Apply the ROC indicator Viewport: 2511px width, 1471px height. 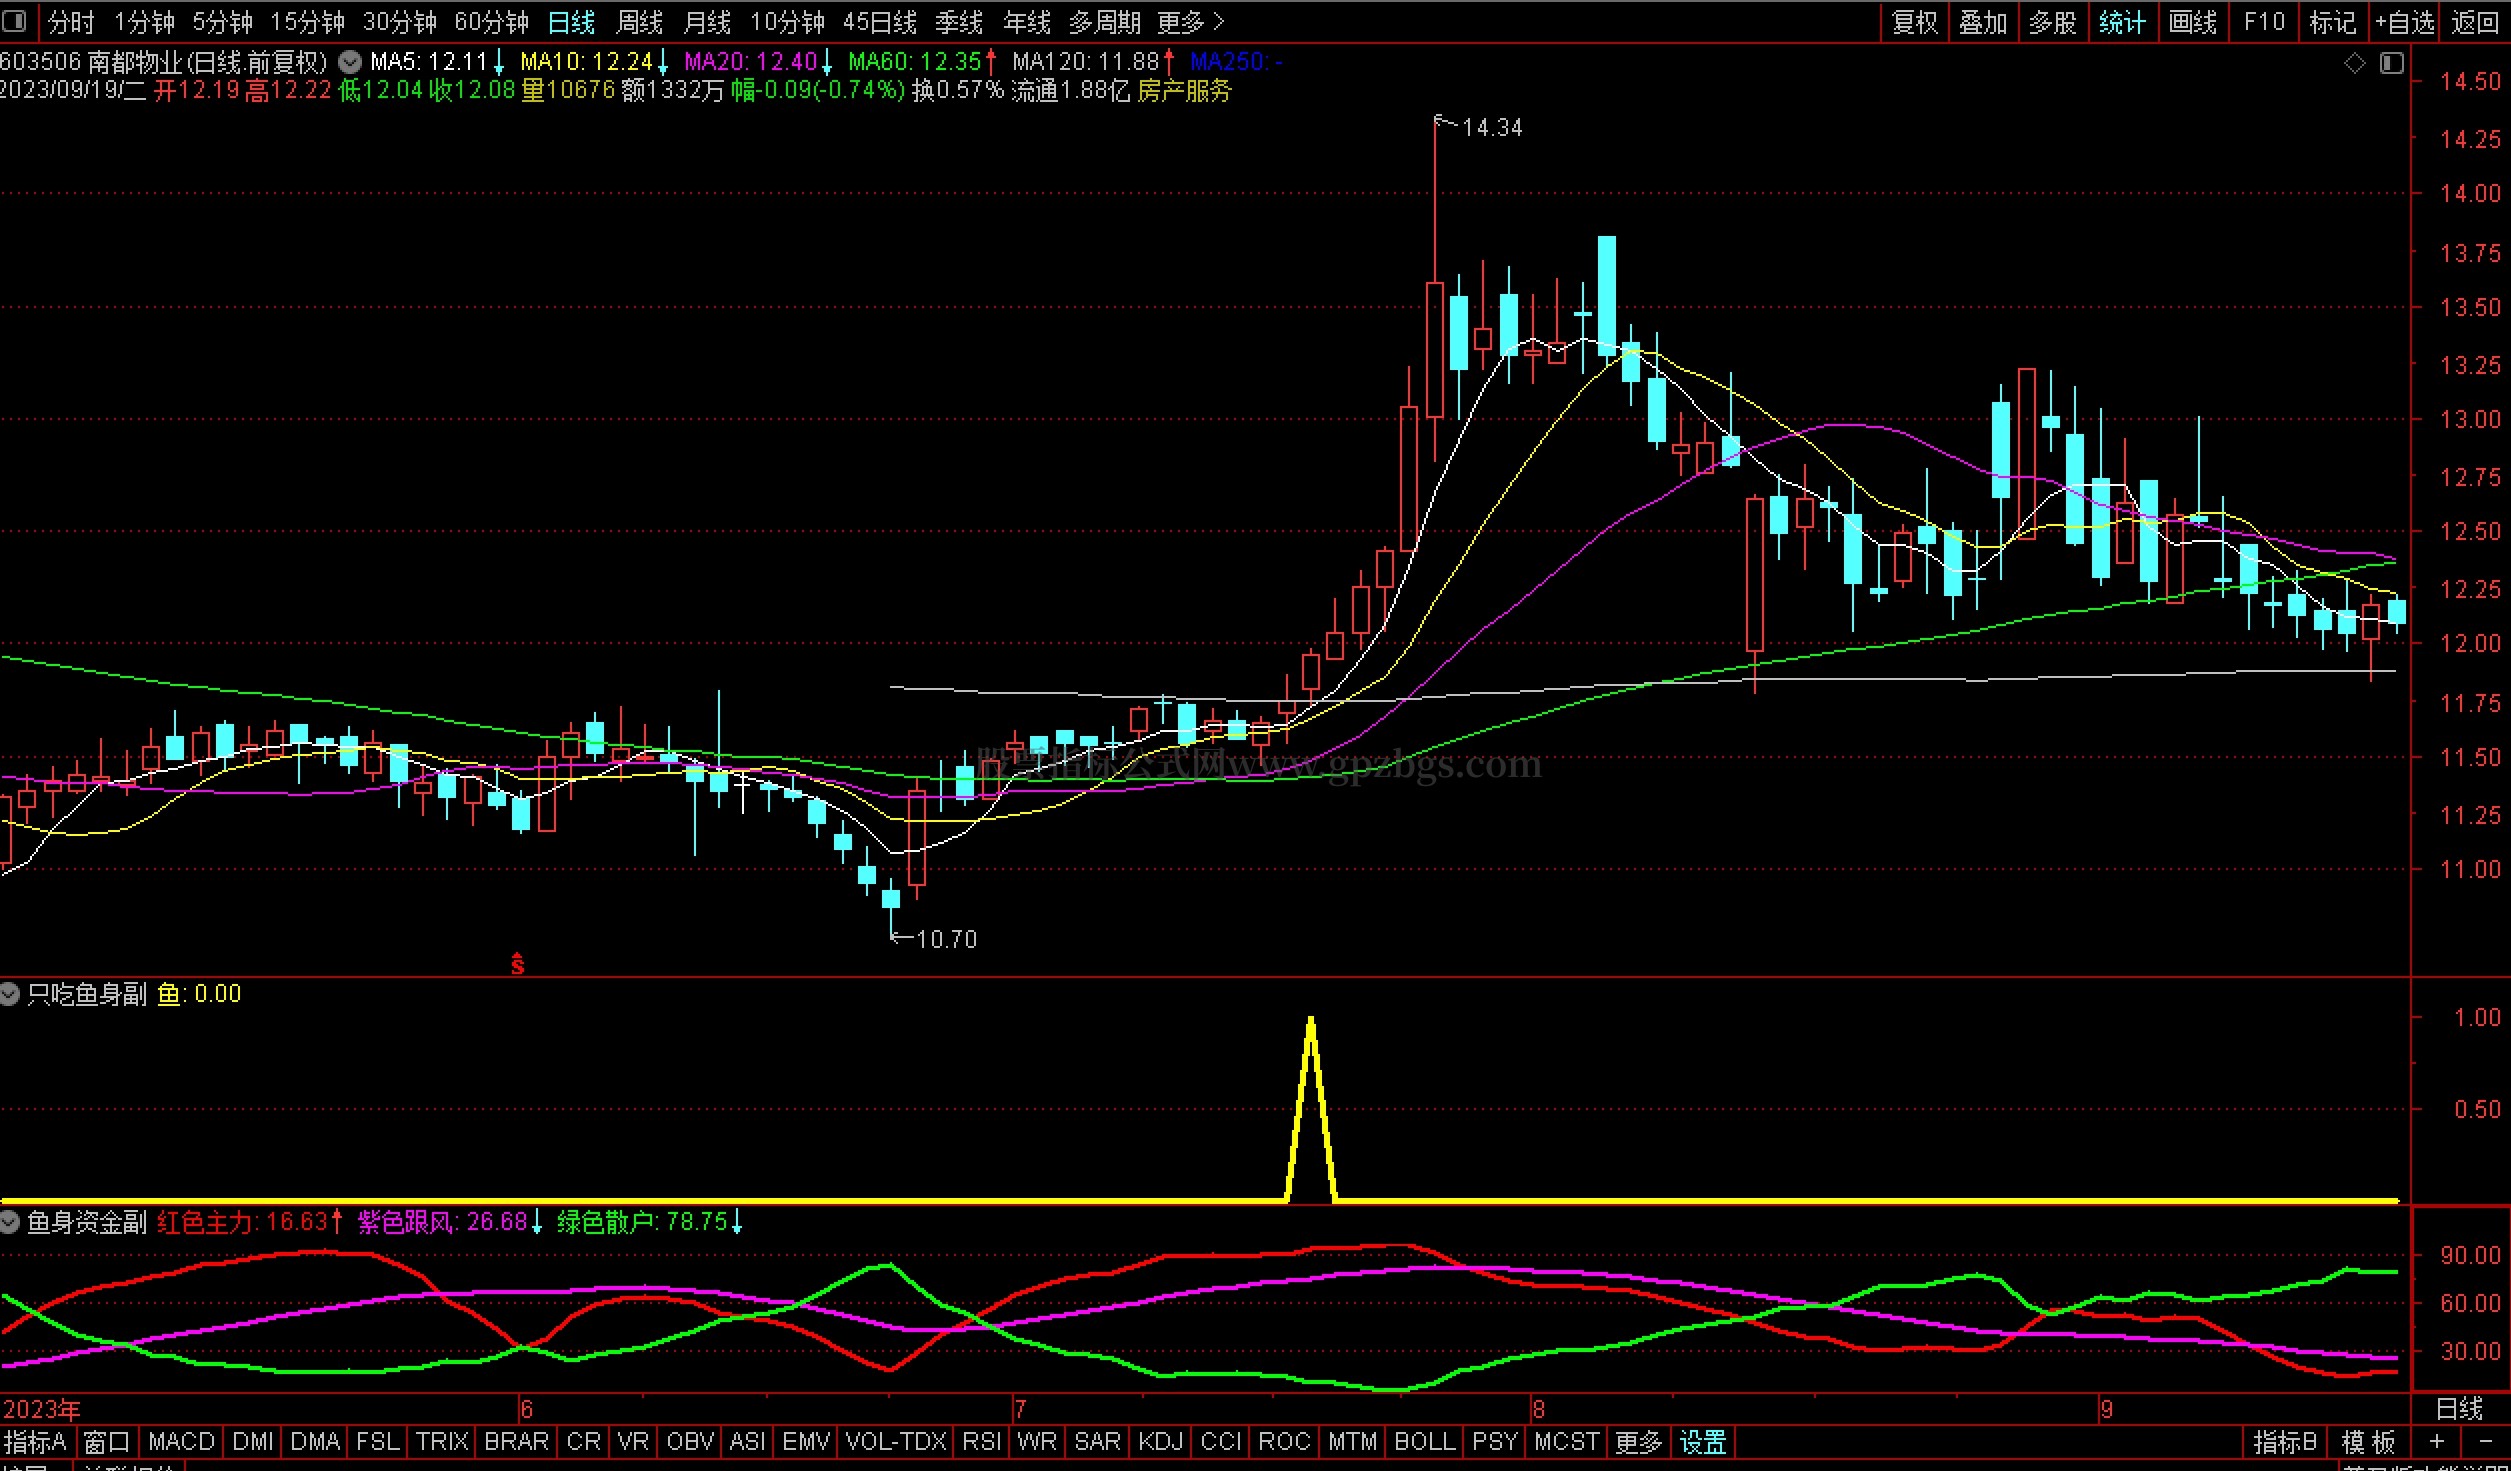(1284, 1442)
